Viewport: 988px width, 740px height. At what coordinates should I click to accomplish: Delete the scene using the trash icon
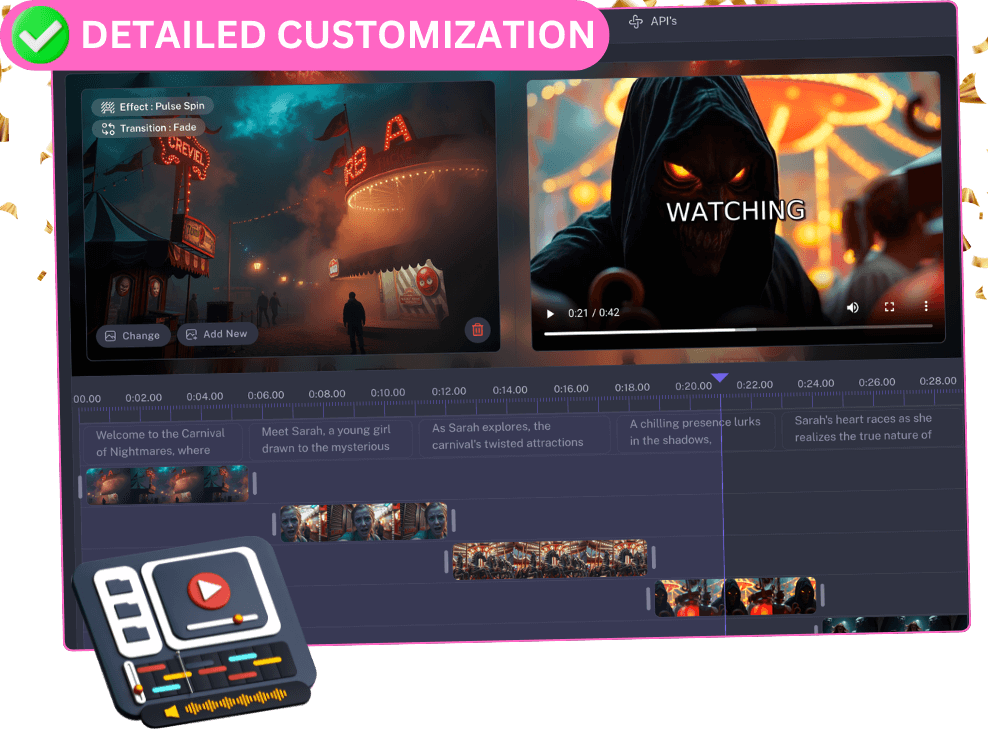pos(477,328)
